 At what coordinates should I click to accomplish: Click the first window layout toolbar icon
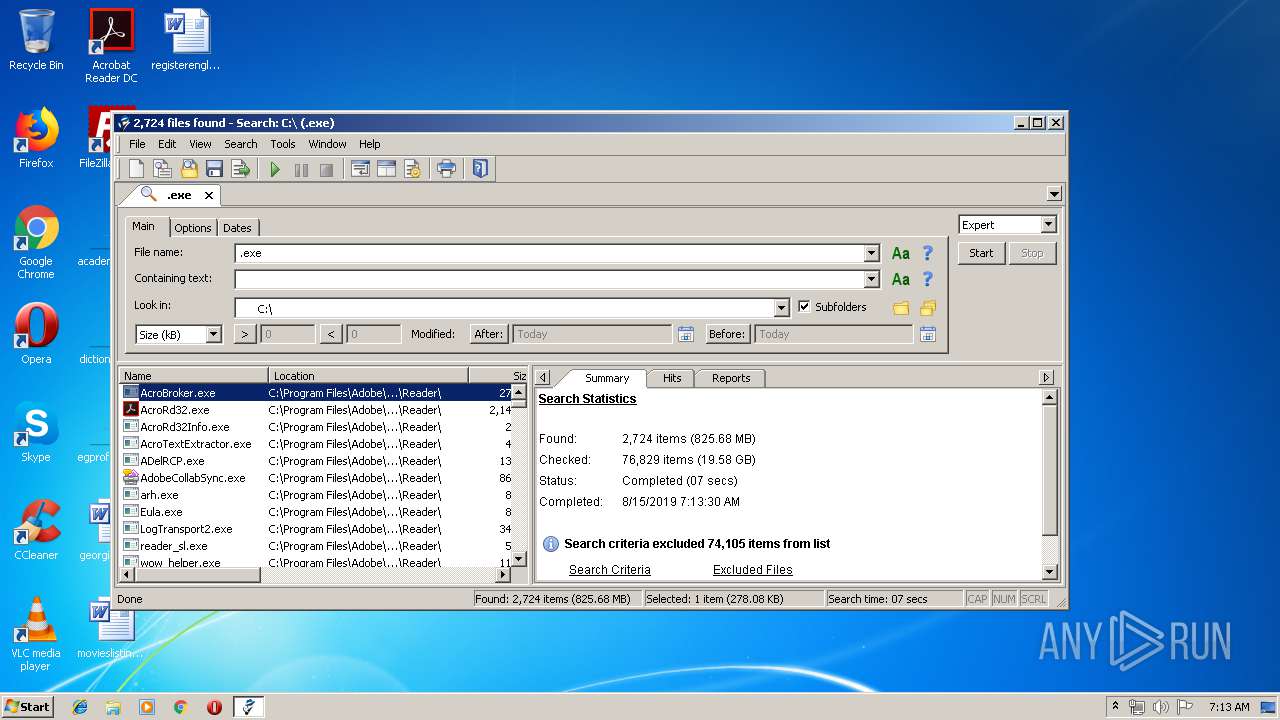[360, 169]
